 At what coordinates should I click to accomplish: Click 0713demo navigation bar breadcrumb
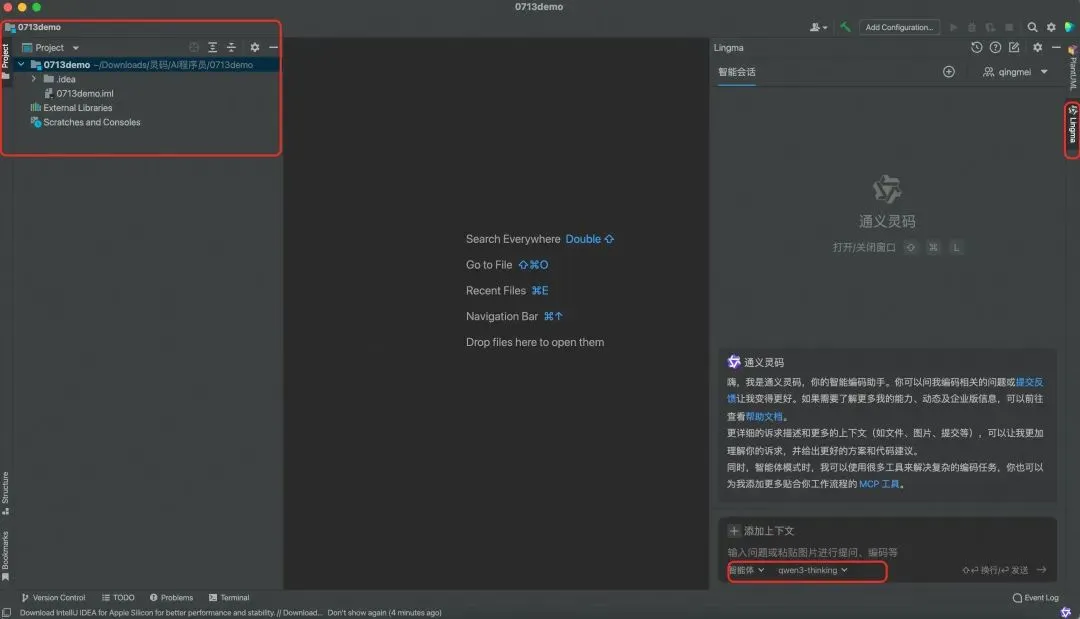33,27
